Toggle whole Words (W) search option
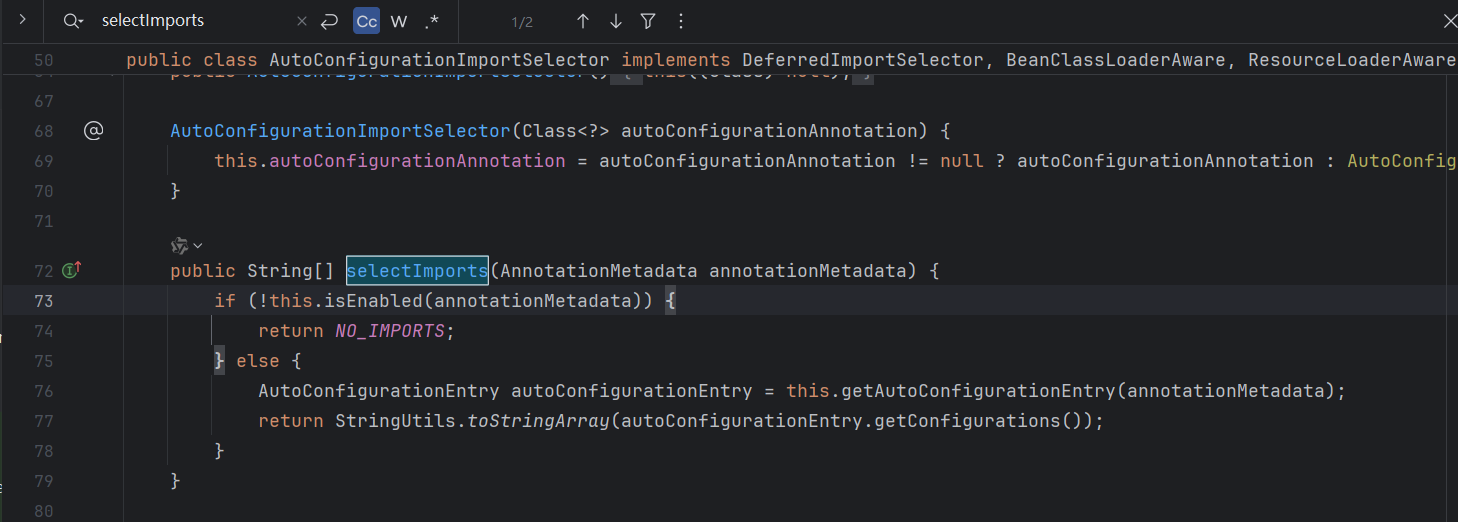This screenshot has height=522, width=1458. pos(399,21)
